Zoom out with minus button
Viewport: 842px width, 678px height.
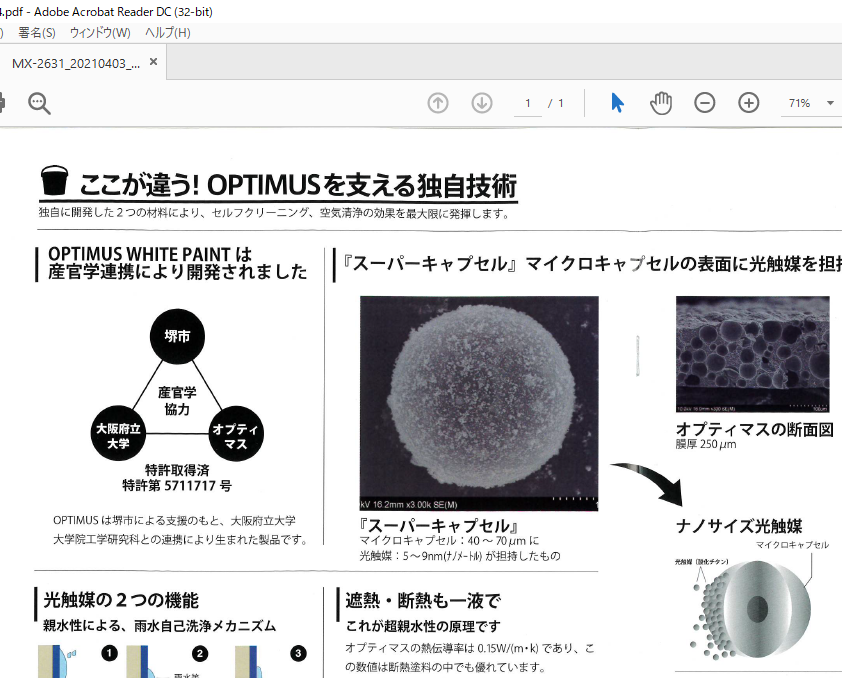pyautogui.click(x=705, y=103)
